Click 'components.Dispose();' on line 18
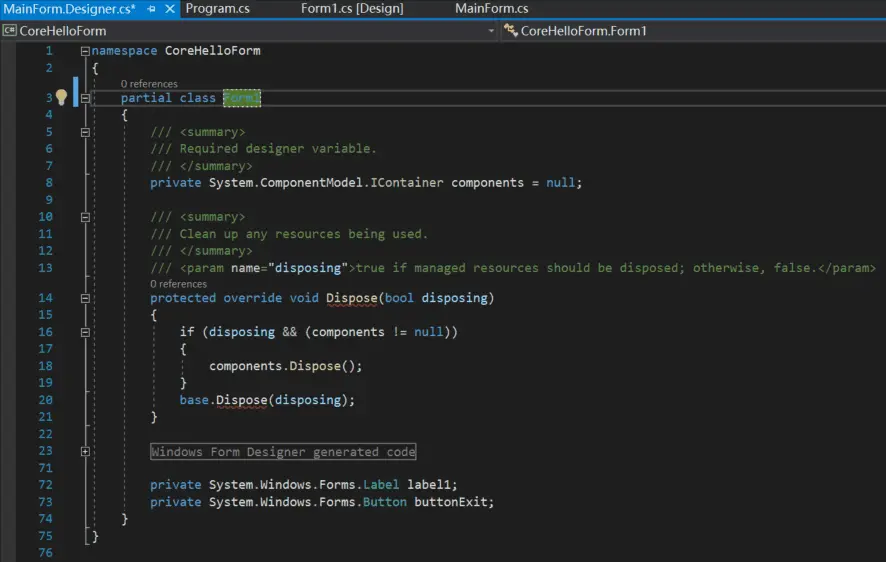The image size is (886, 562). (x=285, y=365)
